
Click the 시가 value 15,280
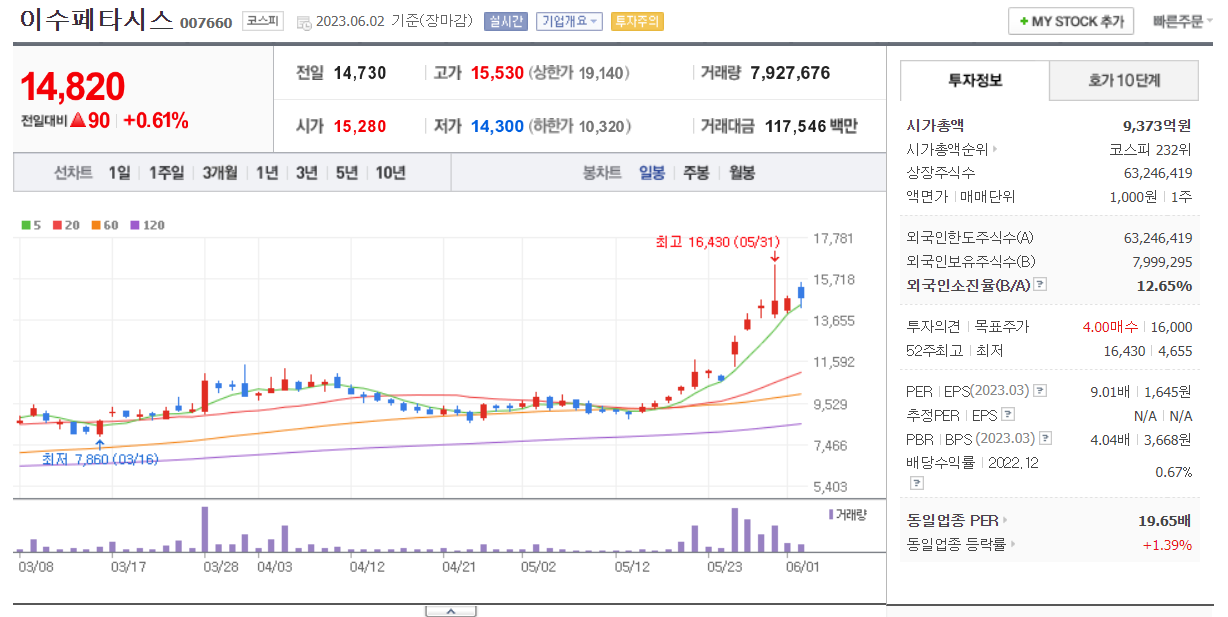click(360, 126)
